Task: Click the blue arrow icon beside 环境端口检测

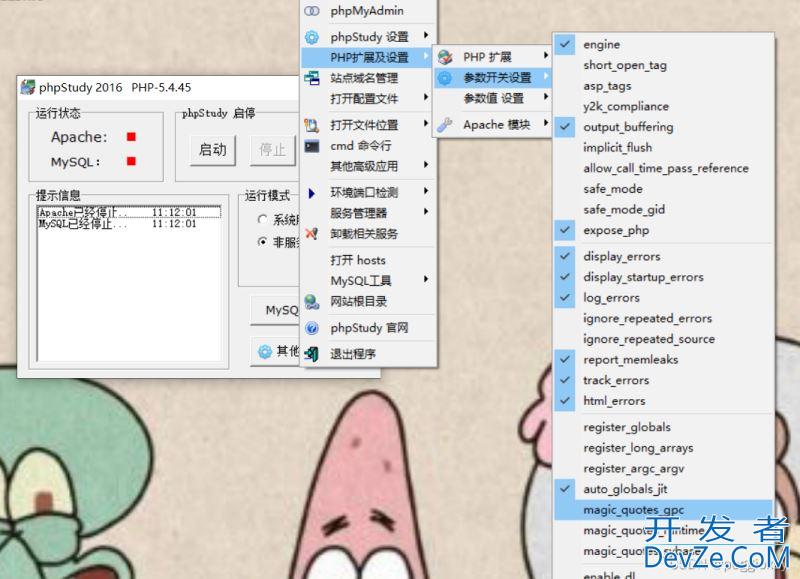Action: pyautogui.click(x=312, y=193)
